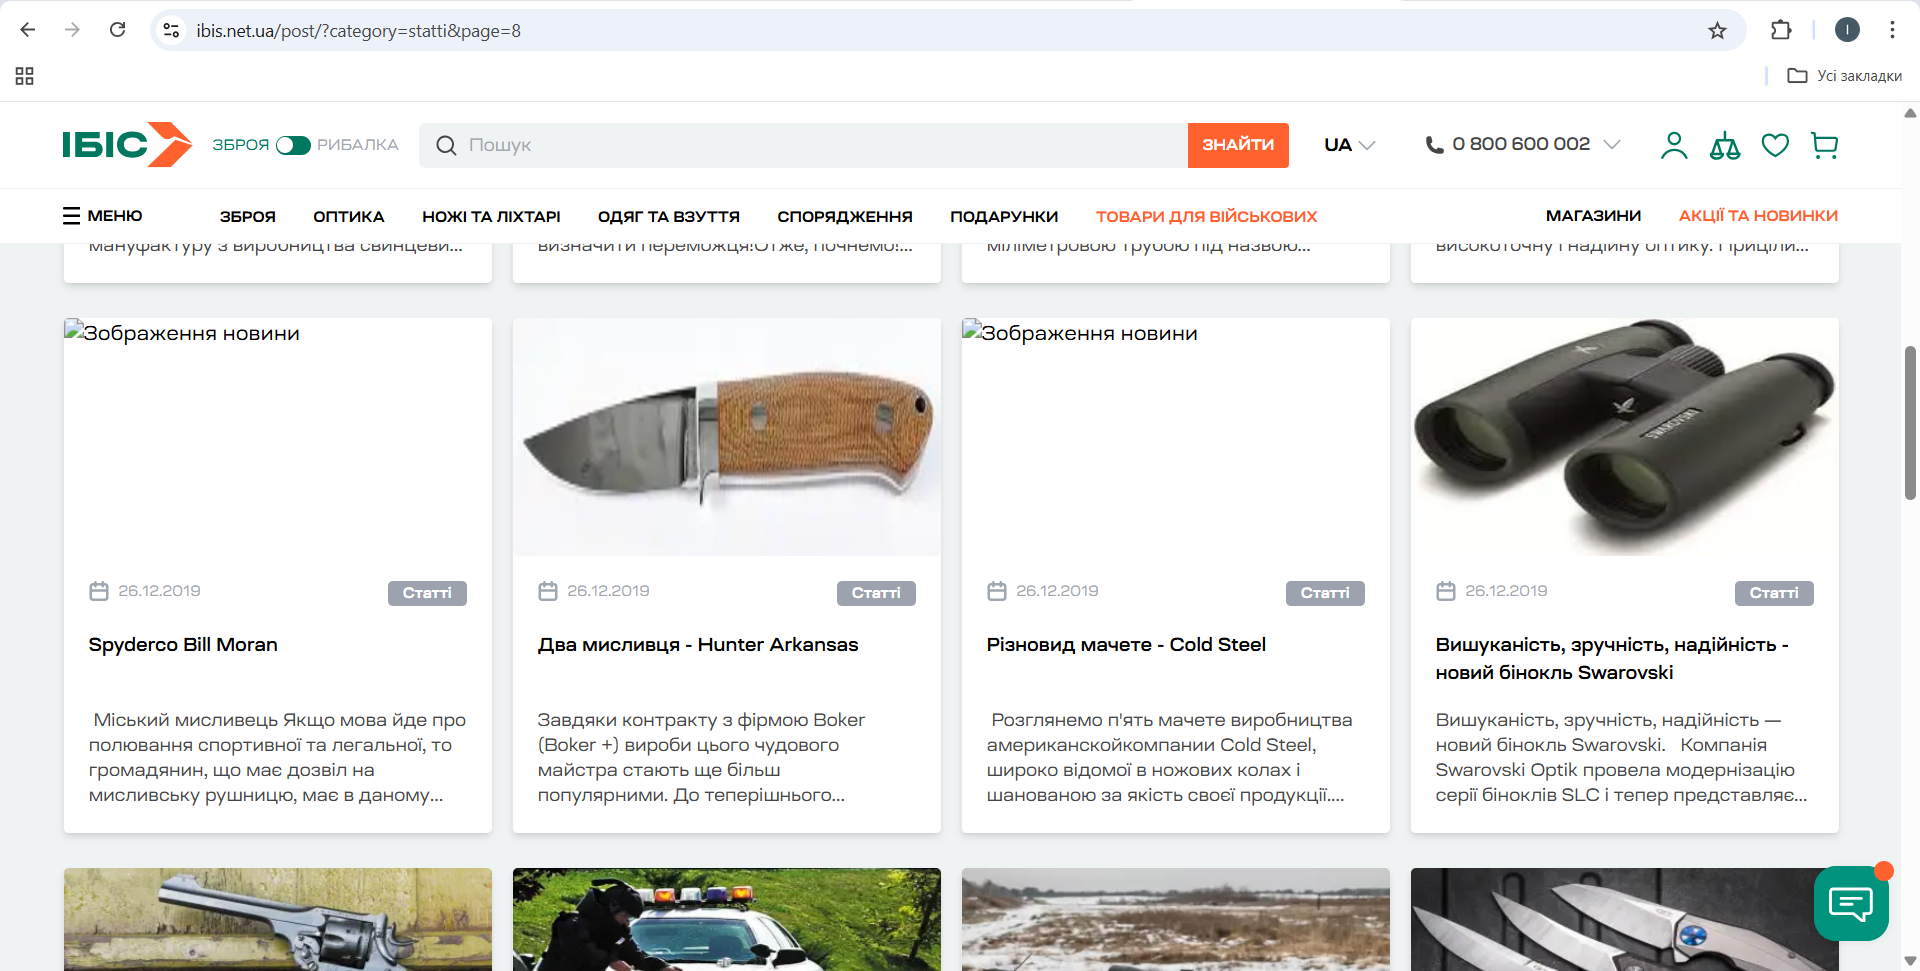This screenshot has width=1920, height=971.
Task: Click the broken image on Cold Steel card
Action: (1176, 437)
